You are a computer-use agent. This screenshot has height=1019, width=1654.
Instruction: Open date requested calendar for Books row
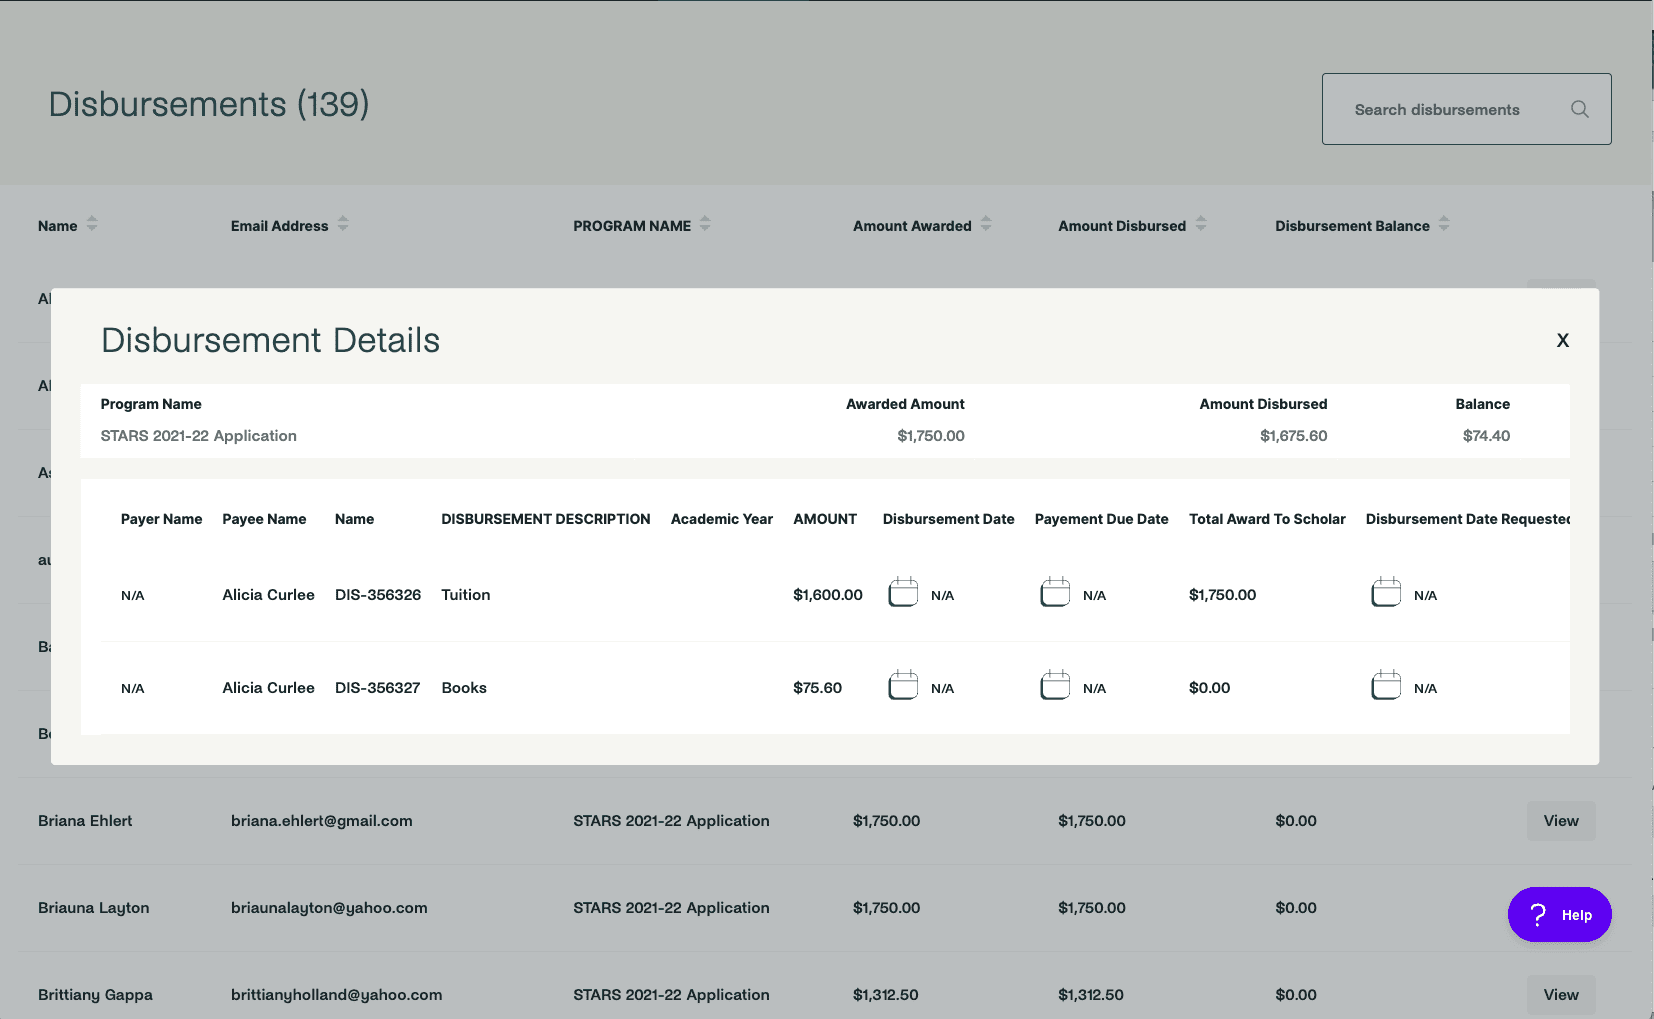[x=1386, y=685]
